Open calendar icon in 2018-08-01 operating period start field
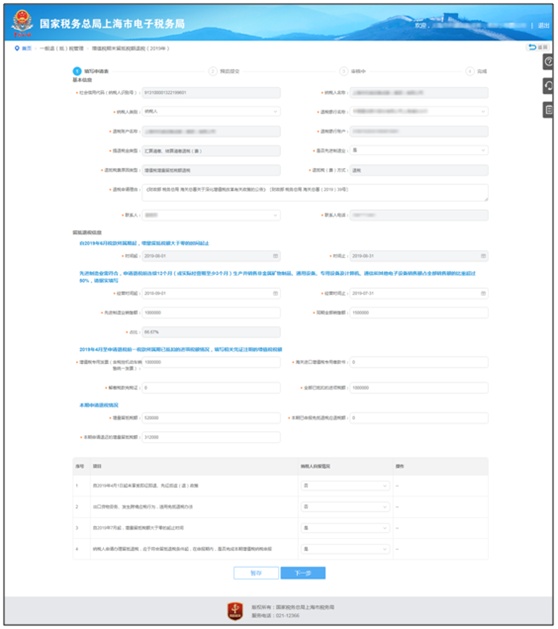Screen dimensions: 558x629 (276, 293)
